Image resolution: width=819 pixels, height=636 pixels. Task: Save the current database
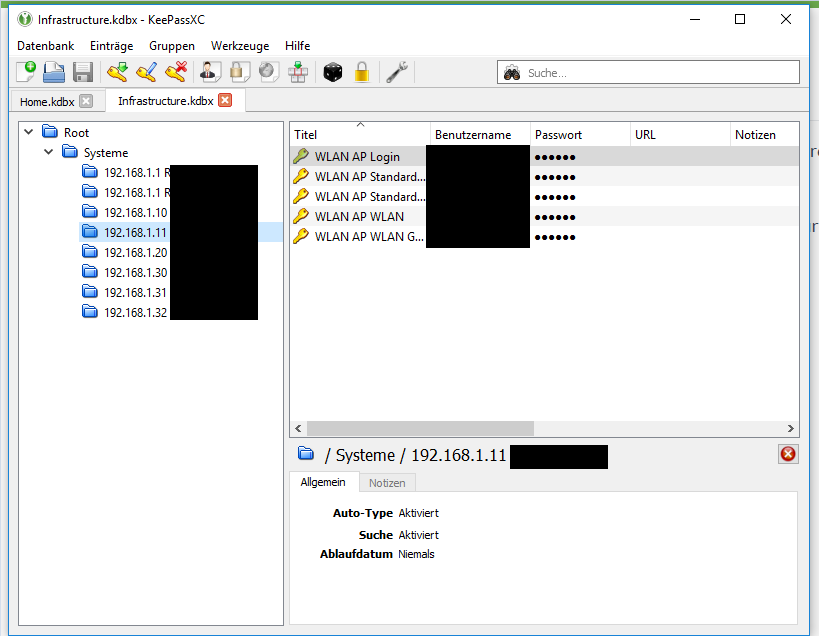pyautogui.click(x=82, y=71)
